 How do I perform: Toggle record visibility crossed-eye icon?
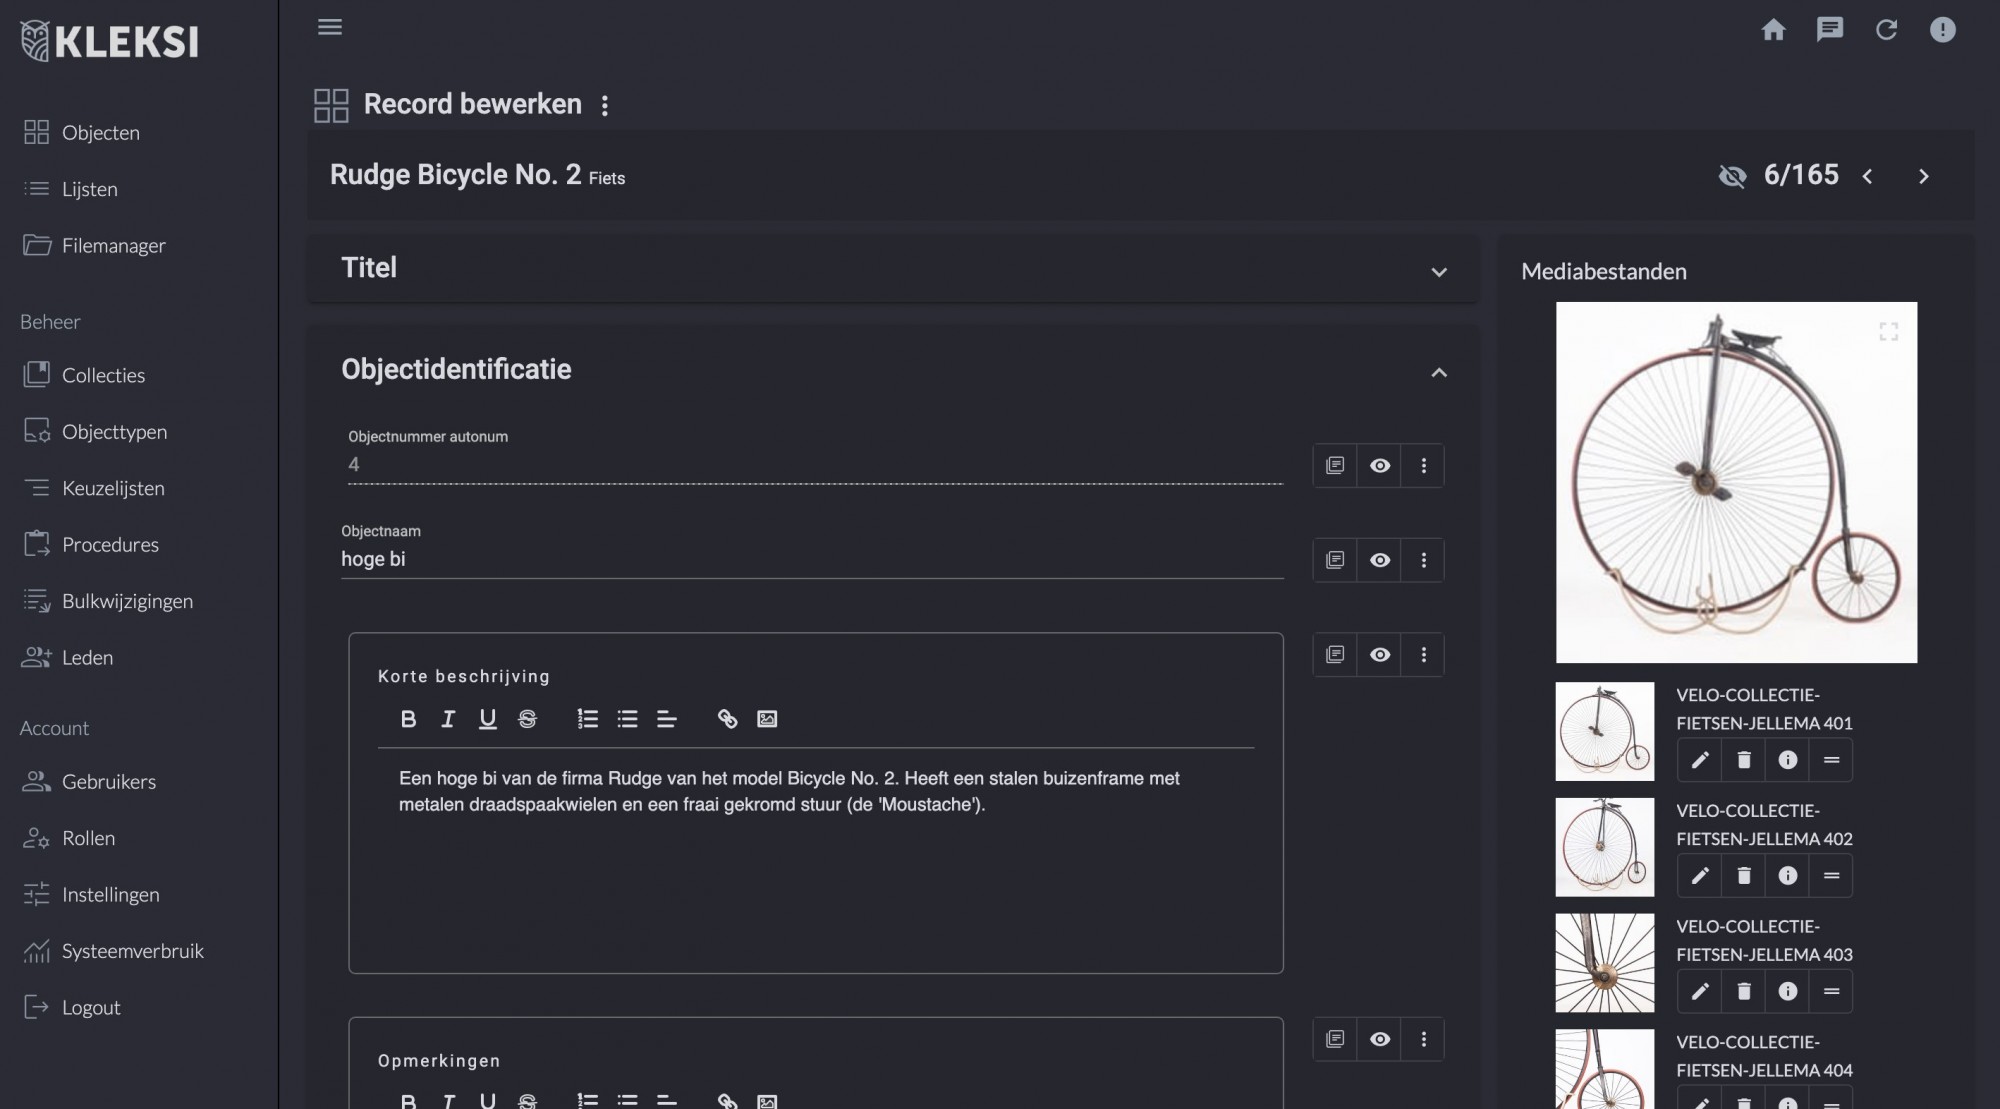tap(1732, 177)
